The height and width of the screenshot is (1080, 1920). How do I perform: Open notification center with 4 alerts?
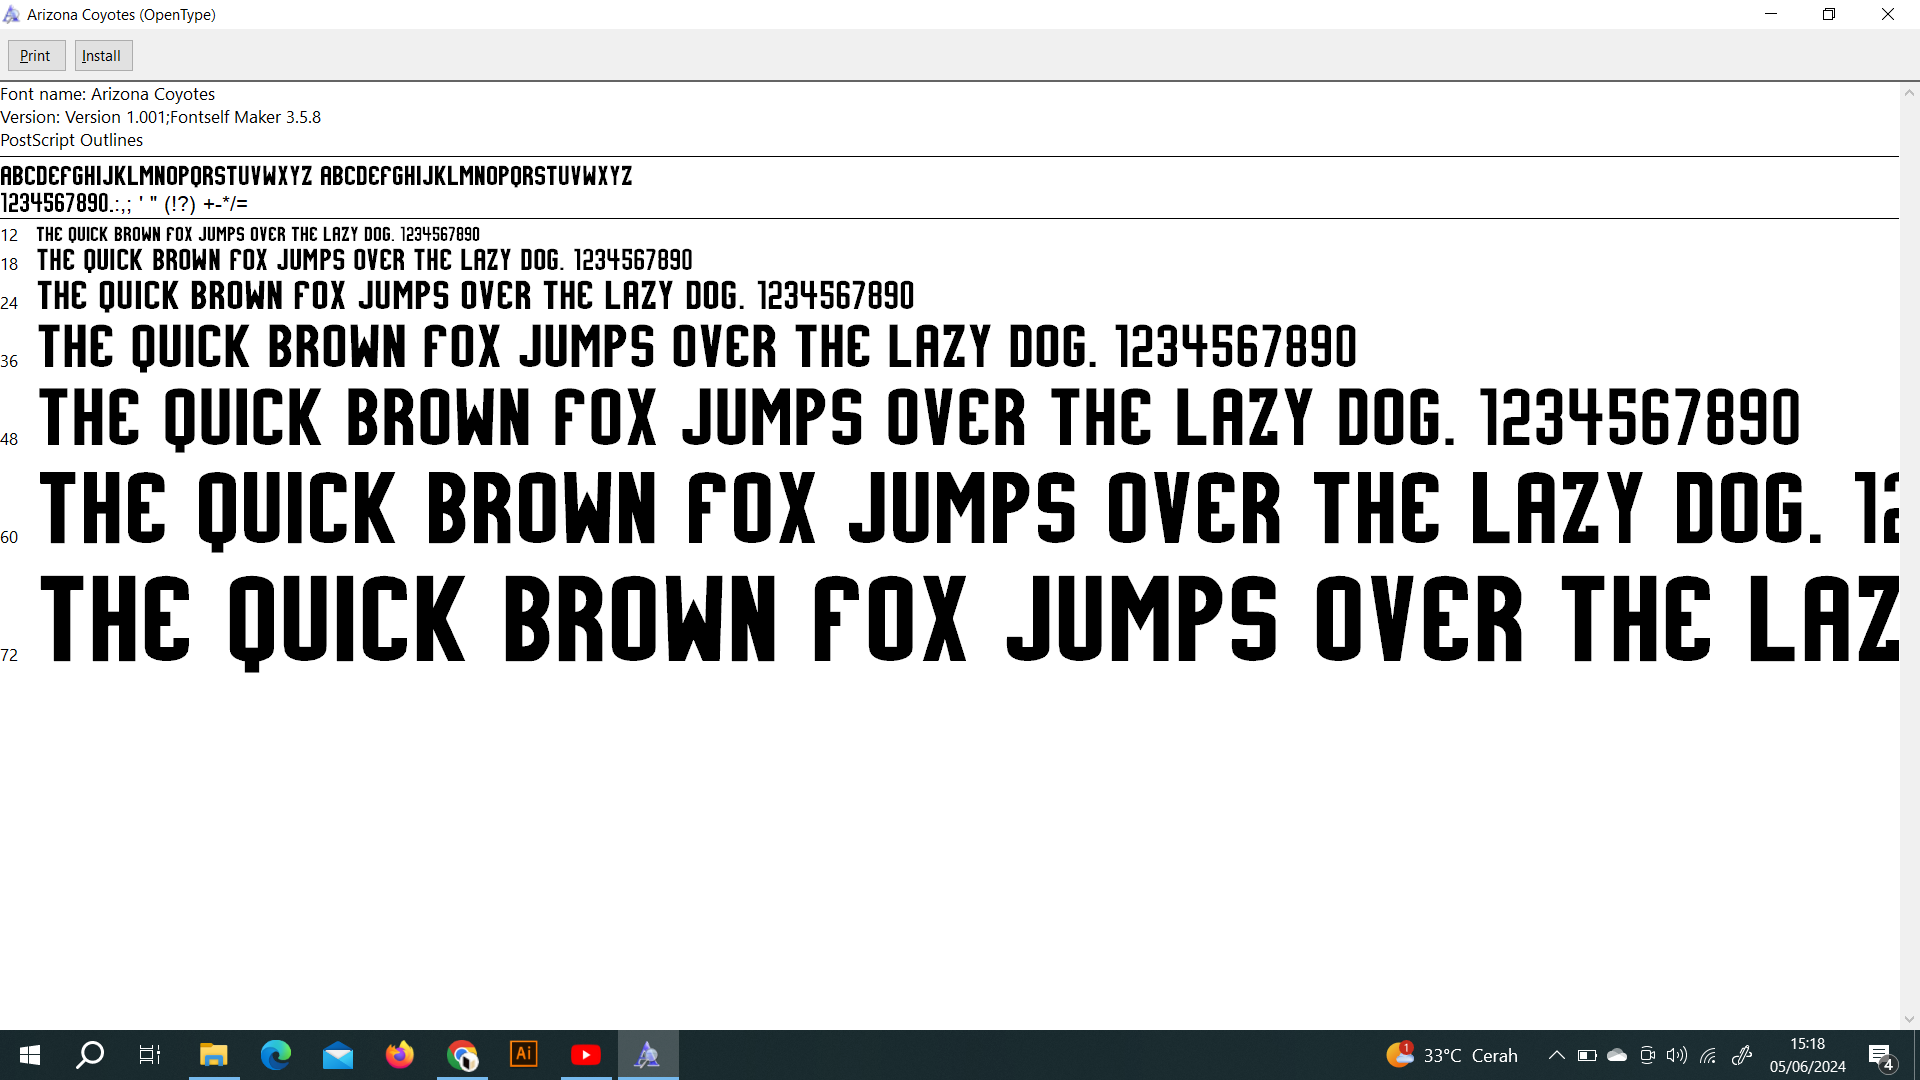tap(1880, 1055)
